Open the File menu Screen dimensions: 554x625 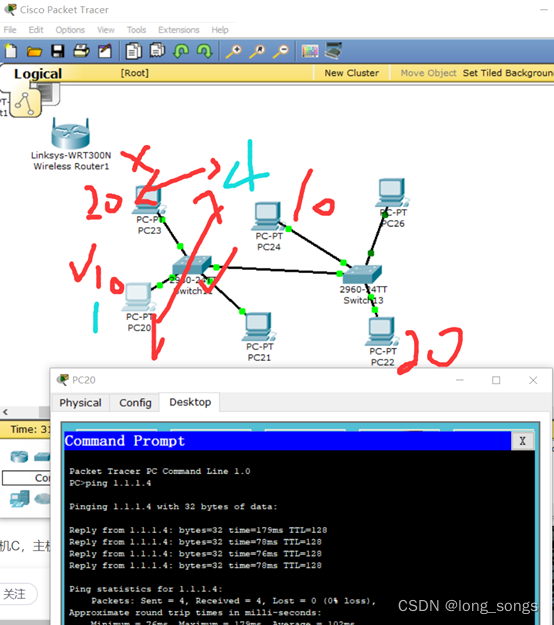tap(10, 30)
